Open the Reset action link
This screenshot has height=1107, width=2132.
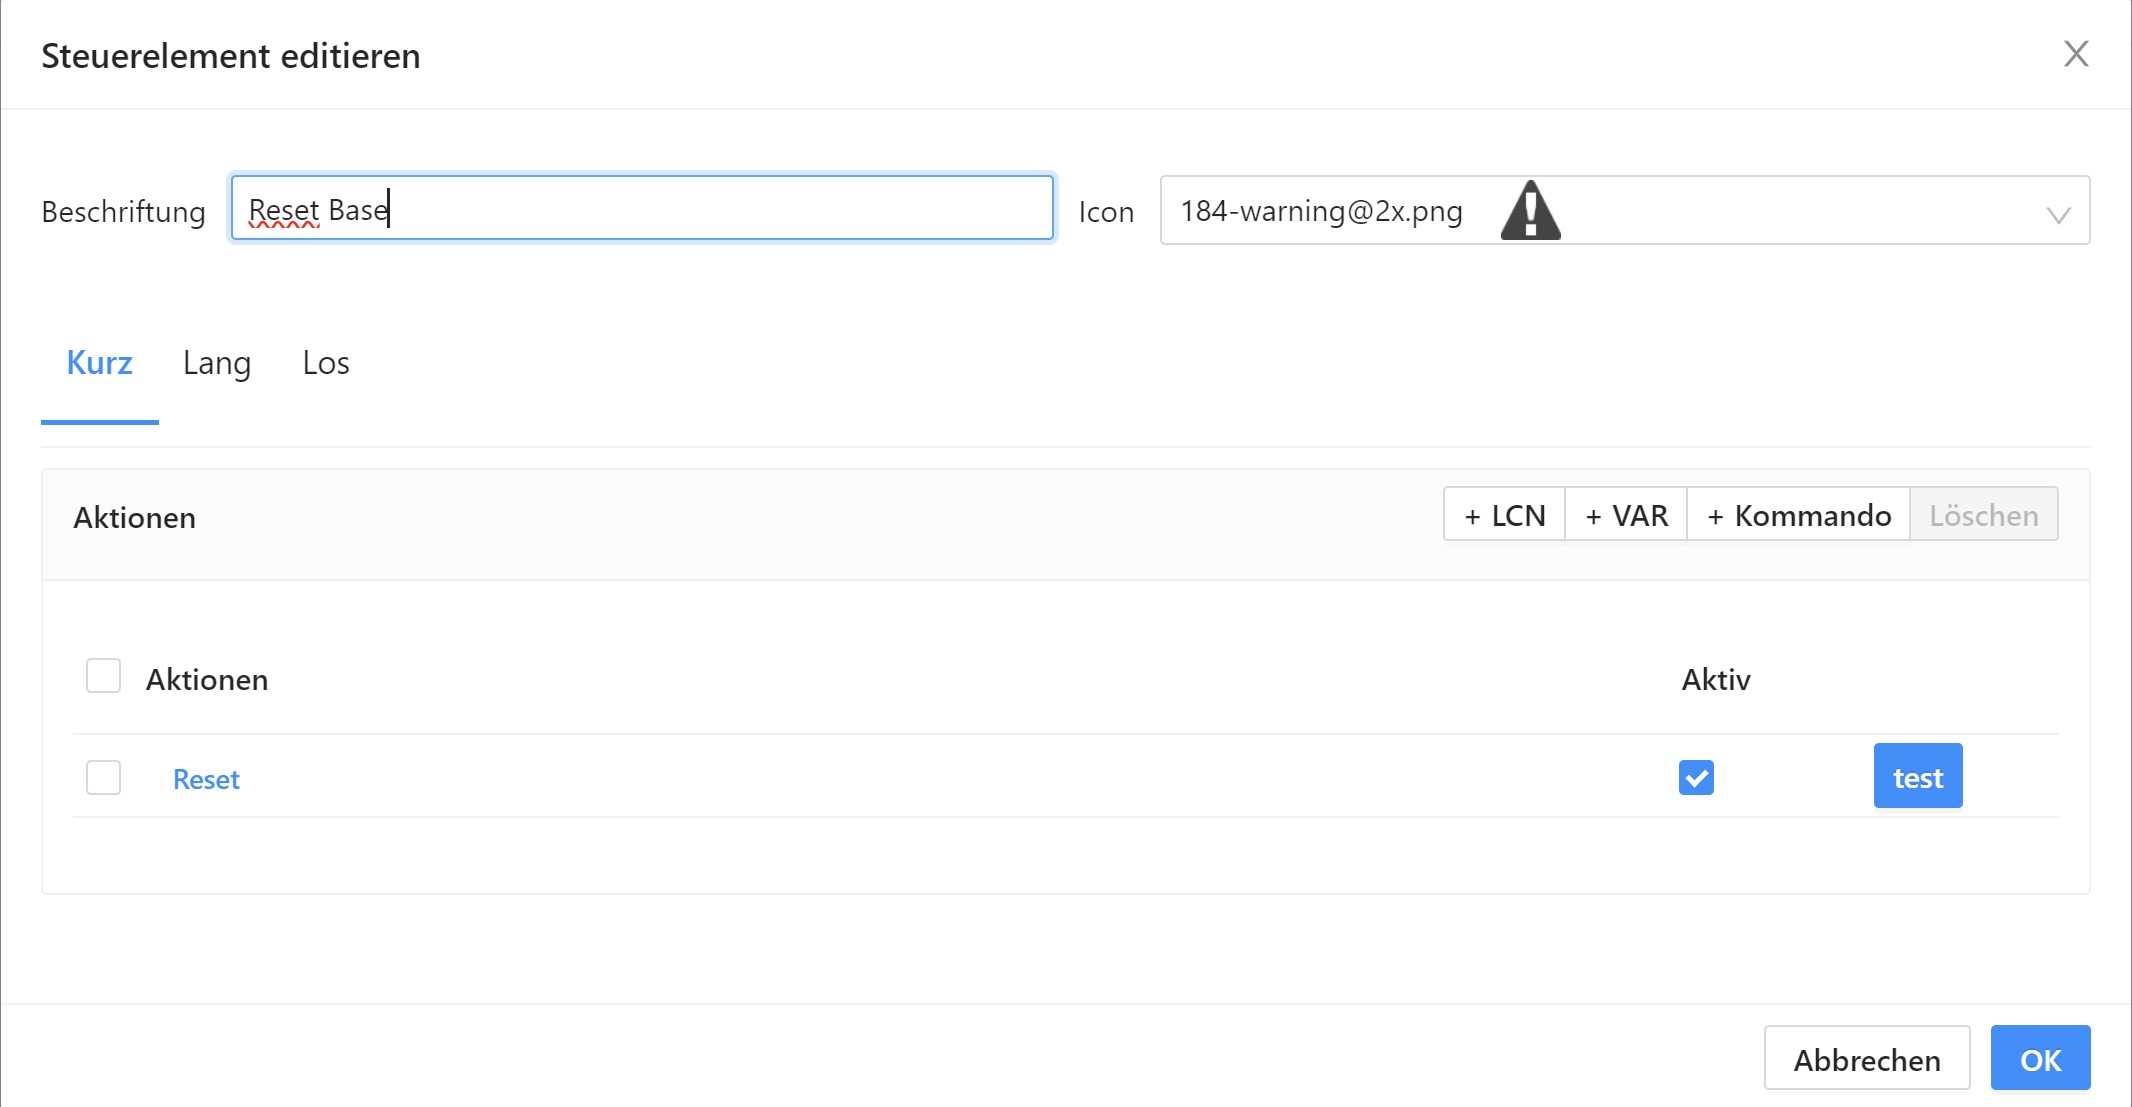point(206,779)
